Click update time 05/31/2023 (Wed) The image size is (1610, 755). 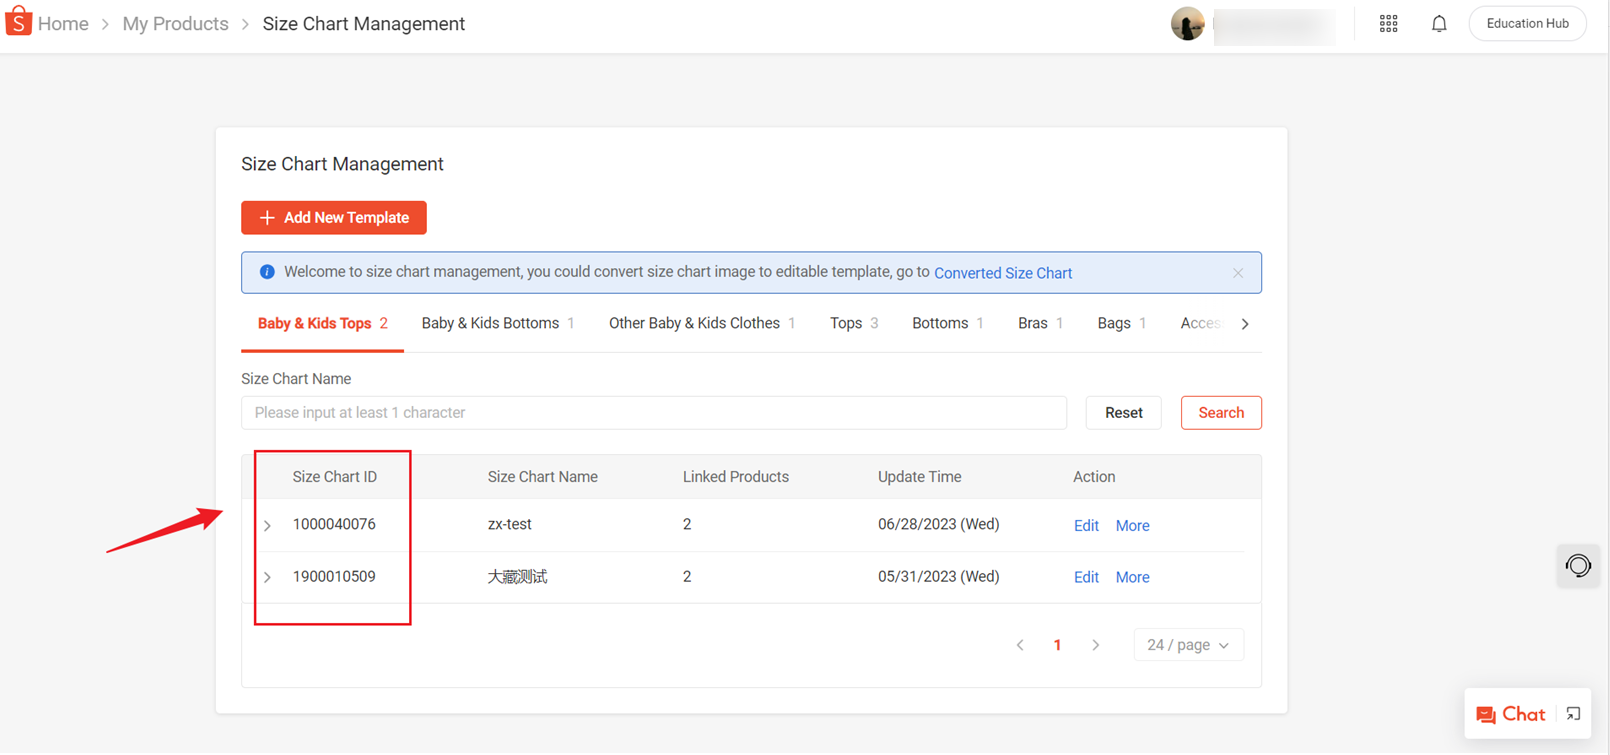938,576
